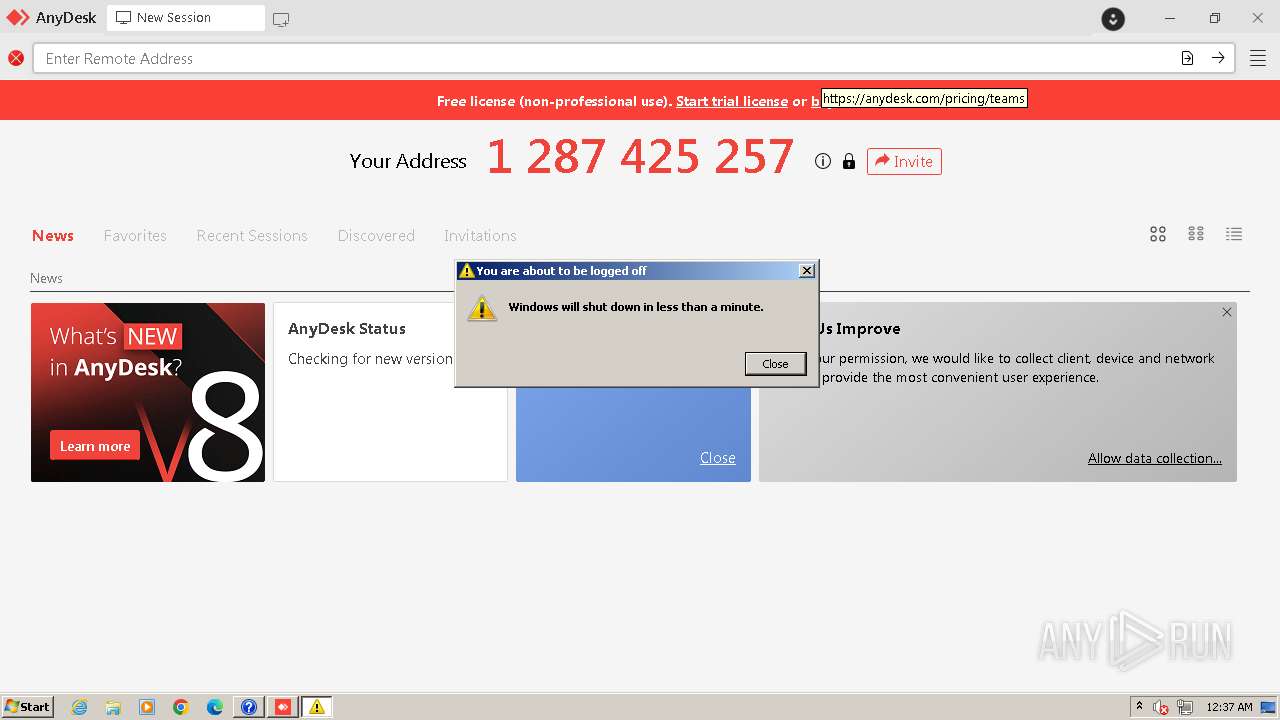Open the media player taskbar icon
Viewport: 1280px width, 720px height.
(147, 707)
